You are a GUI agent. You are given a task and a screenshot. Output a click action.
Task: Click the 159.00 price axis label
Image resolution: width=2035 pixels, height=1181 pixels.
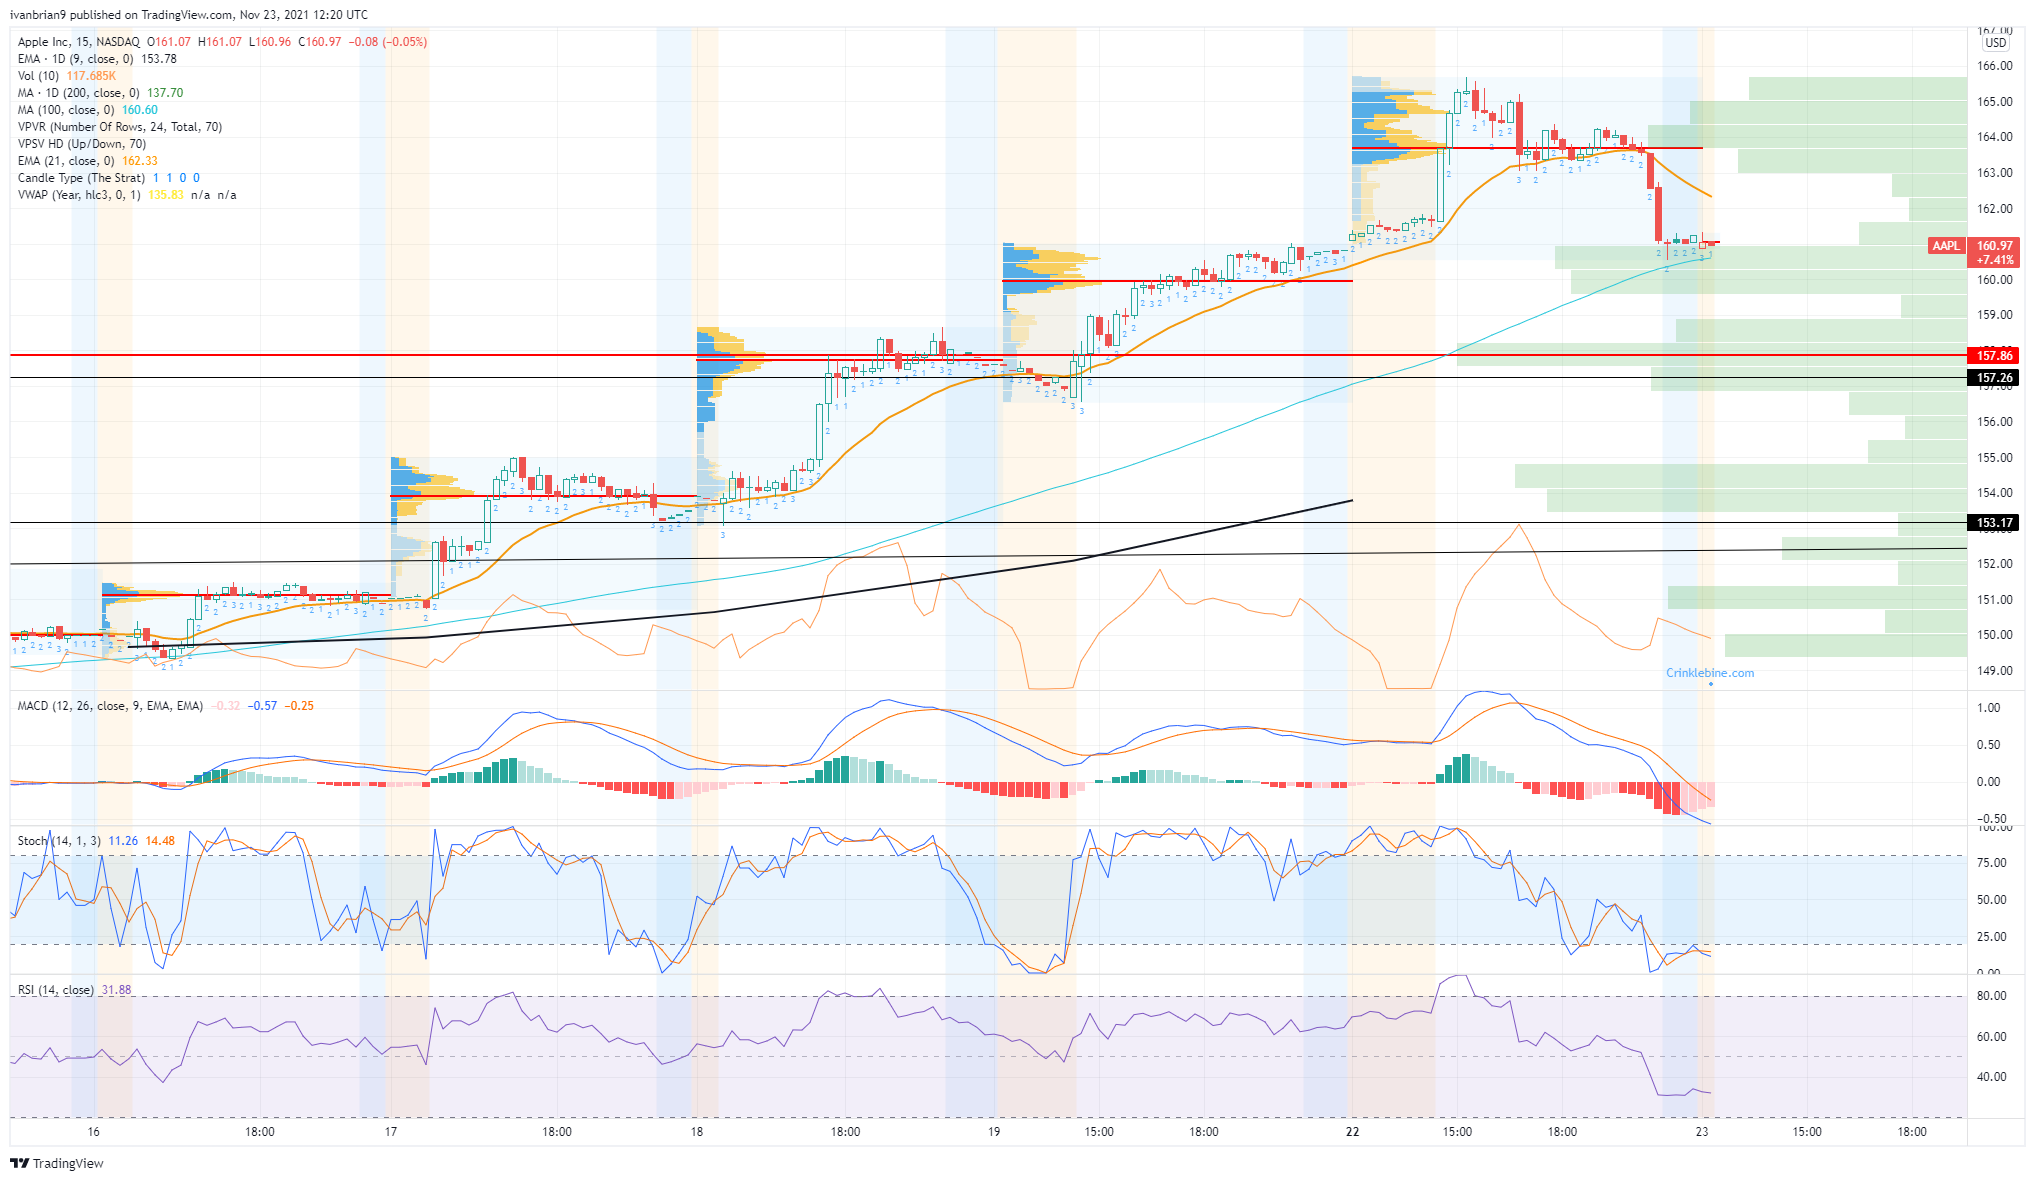click(x=1995, y=315)
